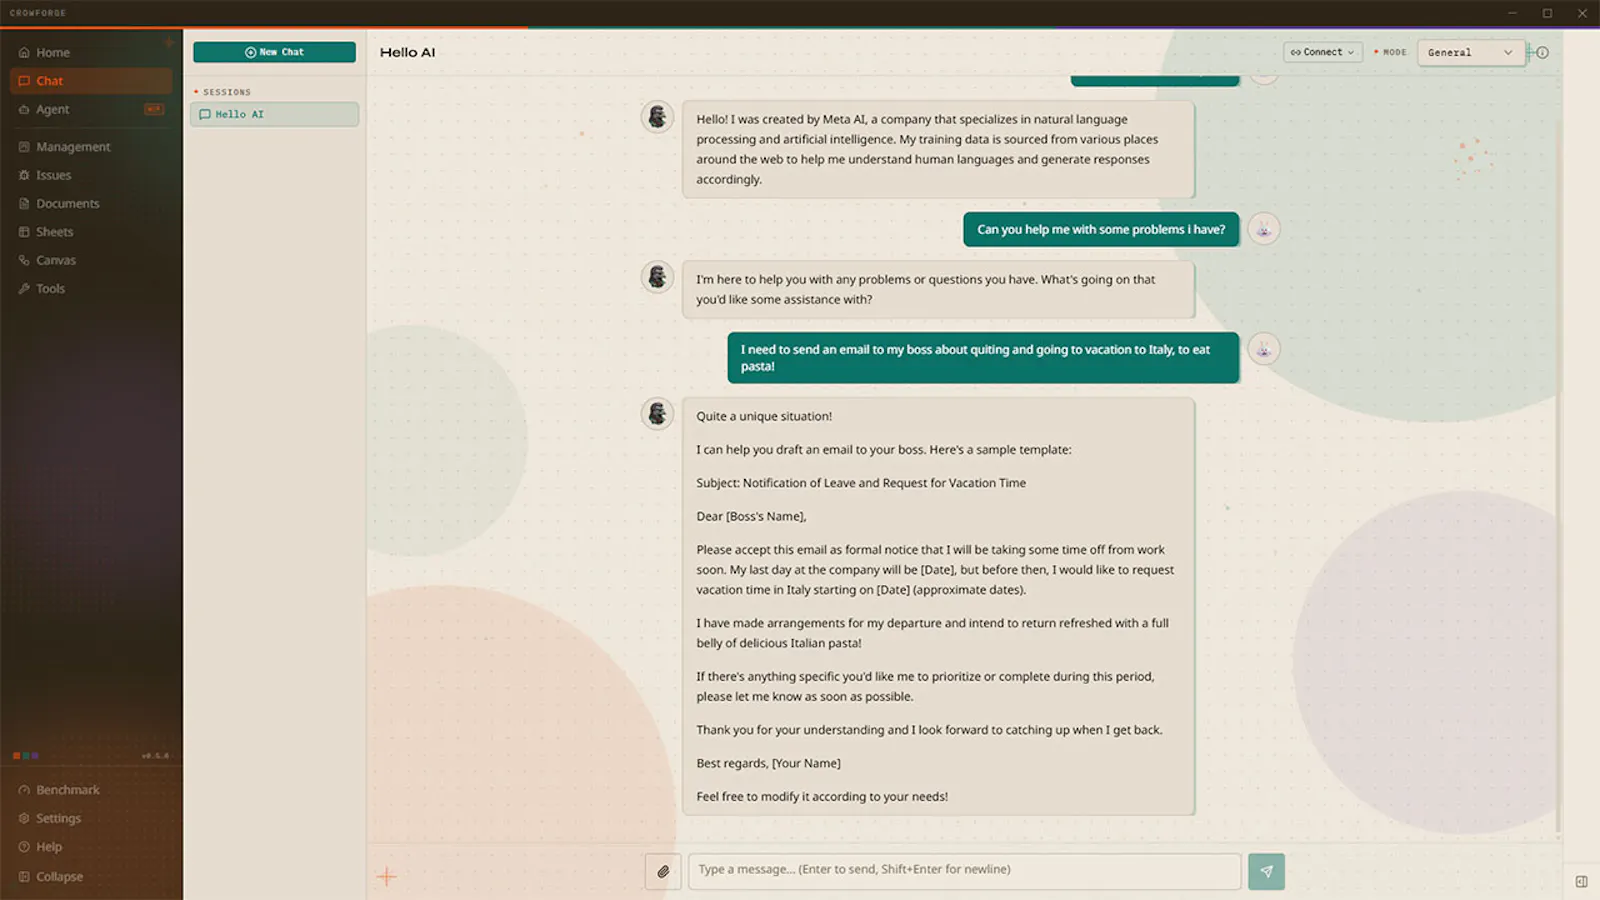
Task: Click the 'Subject: Notification of Leave' line
Action: [x=861, y=483]
